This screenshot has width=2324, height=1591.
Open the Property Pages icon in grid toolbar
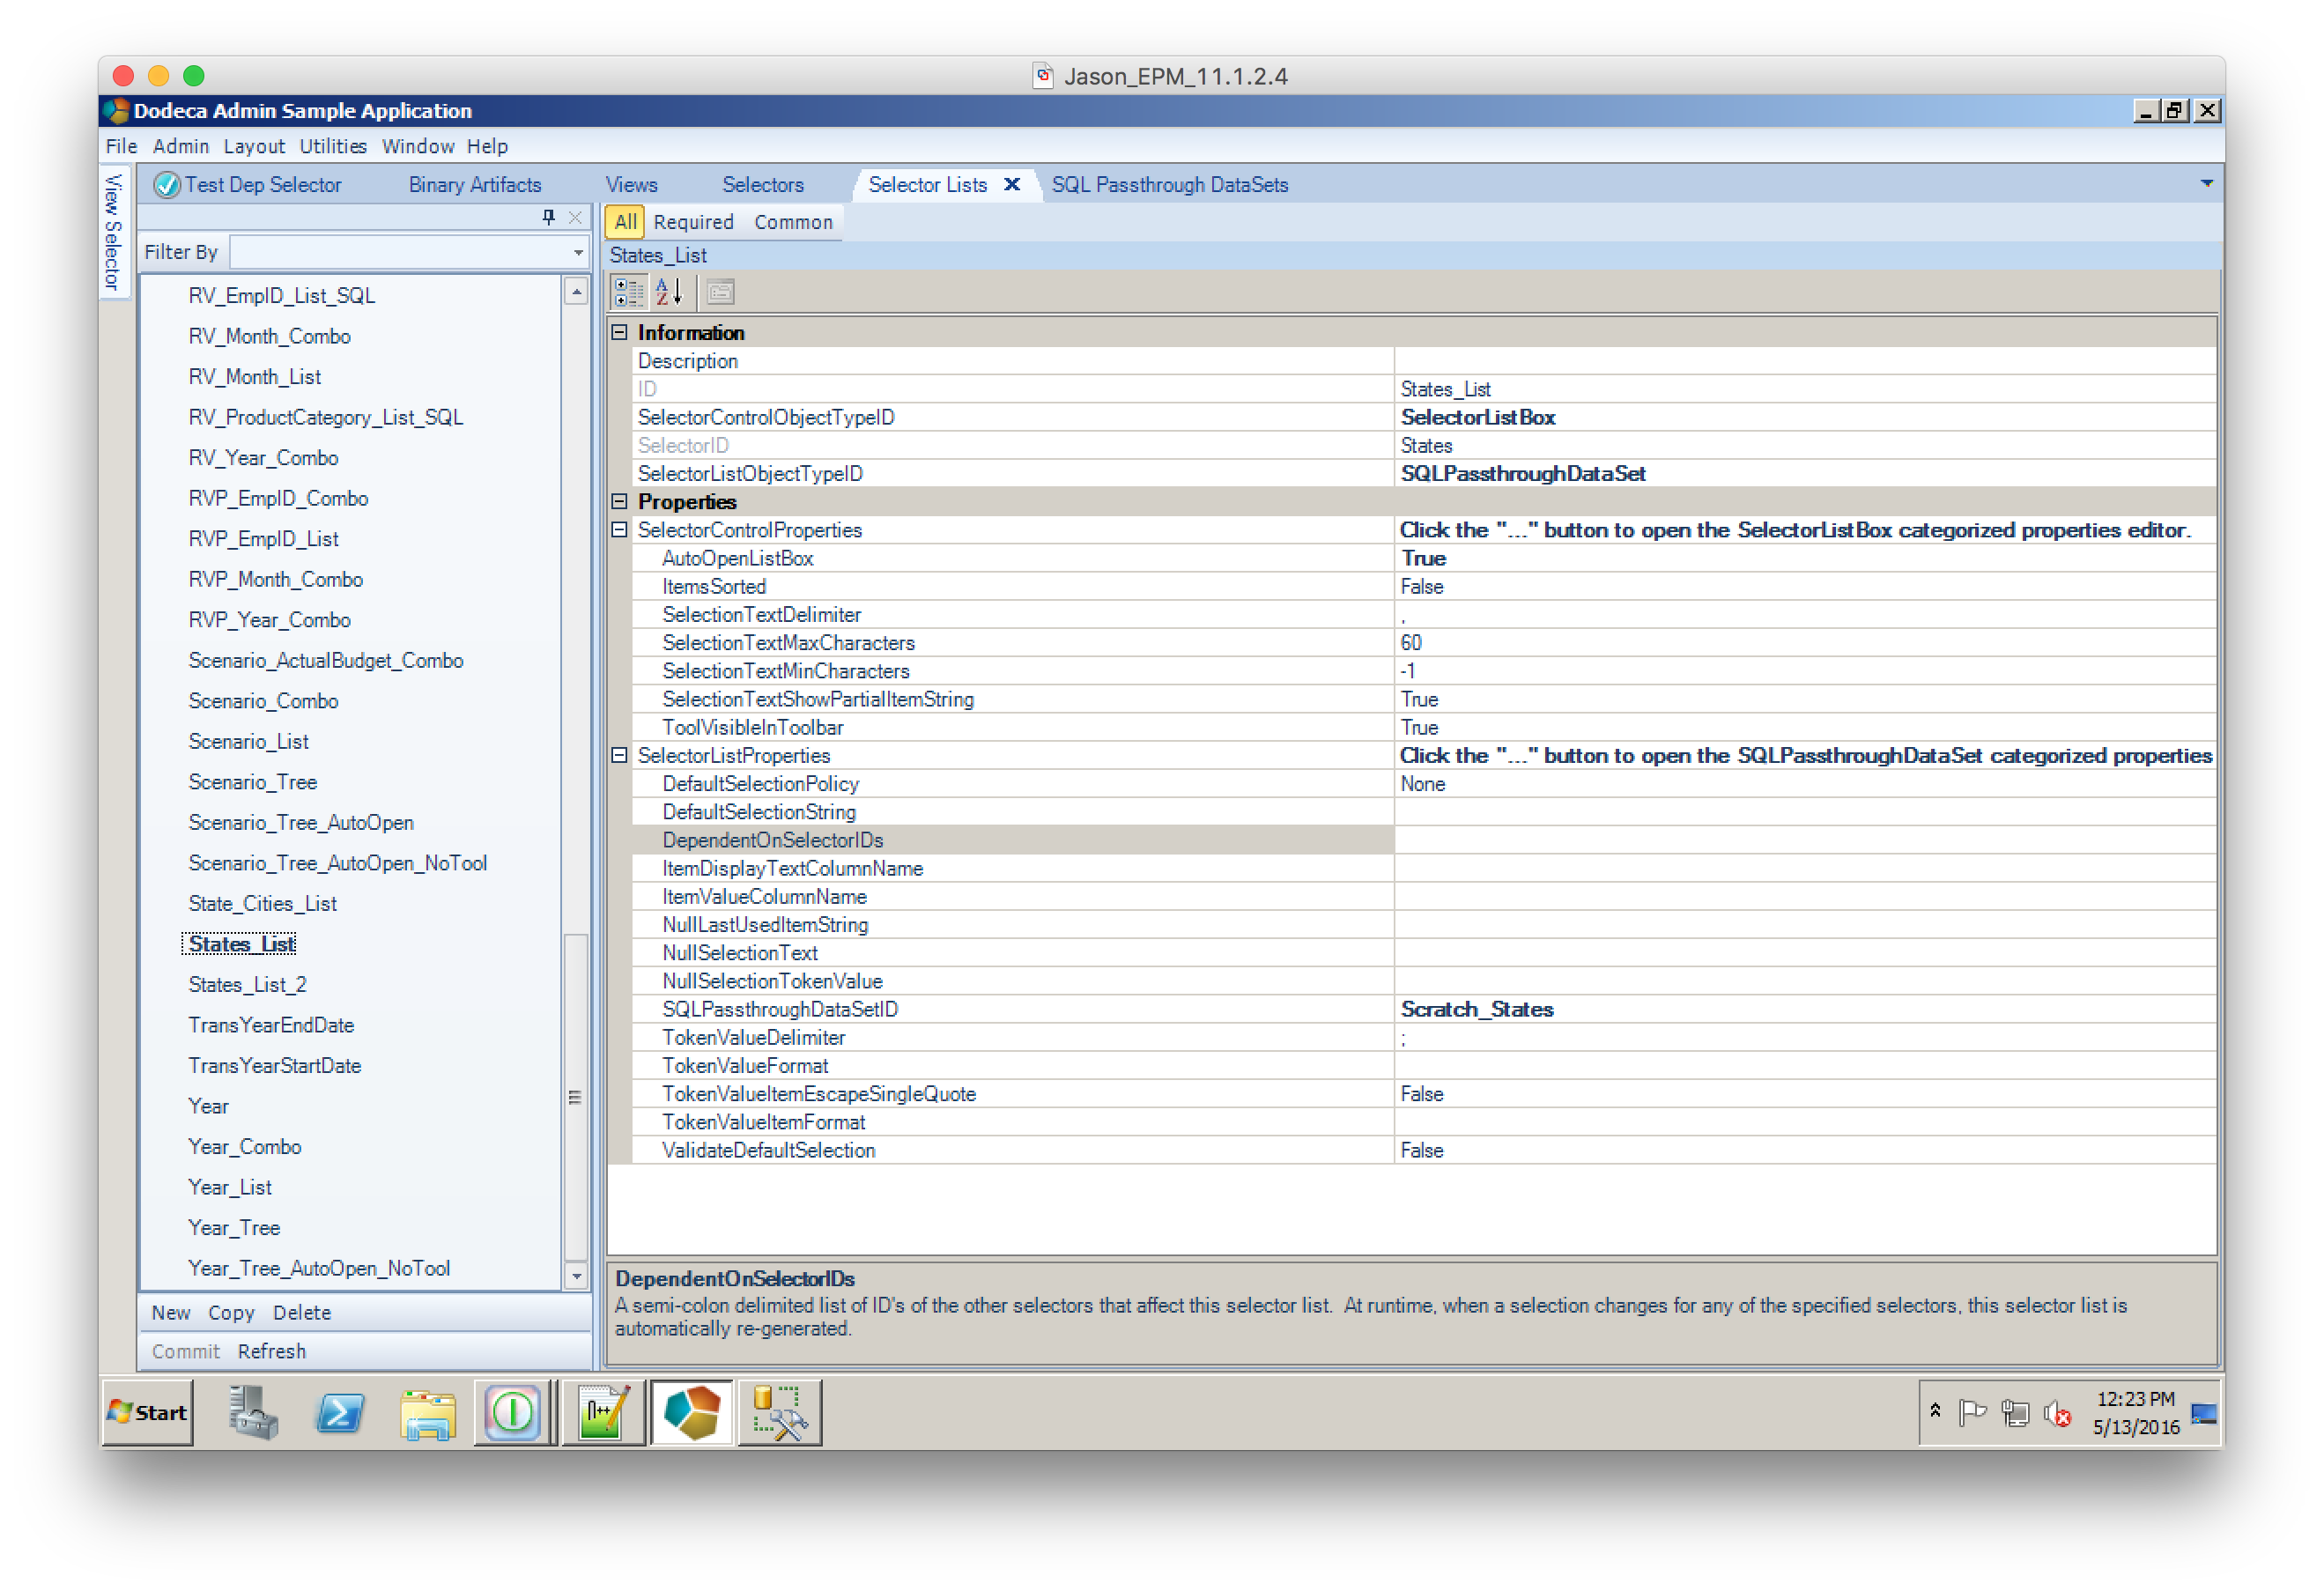pyautogui.click(x=720, y=292)
